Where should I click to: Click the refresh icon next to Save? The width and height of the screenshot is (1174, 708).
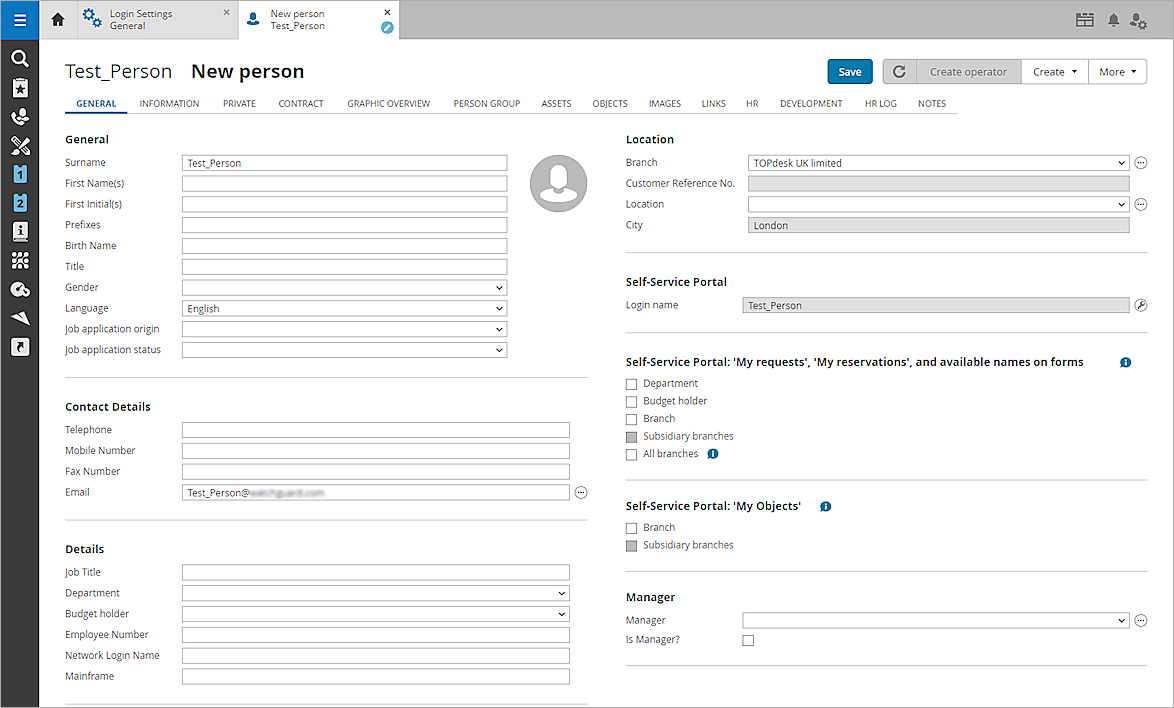(x=898, y=71)
